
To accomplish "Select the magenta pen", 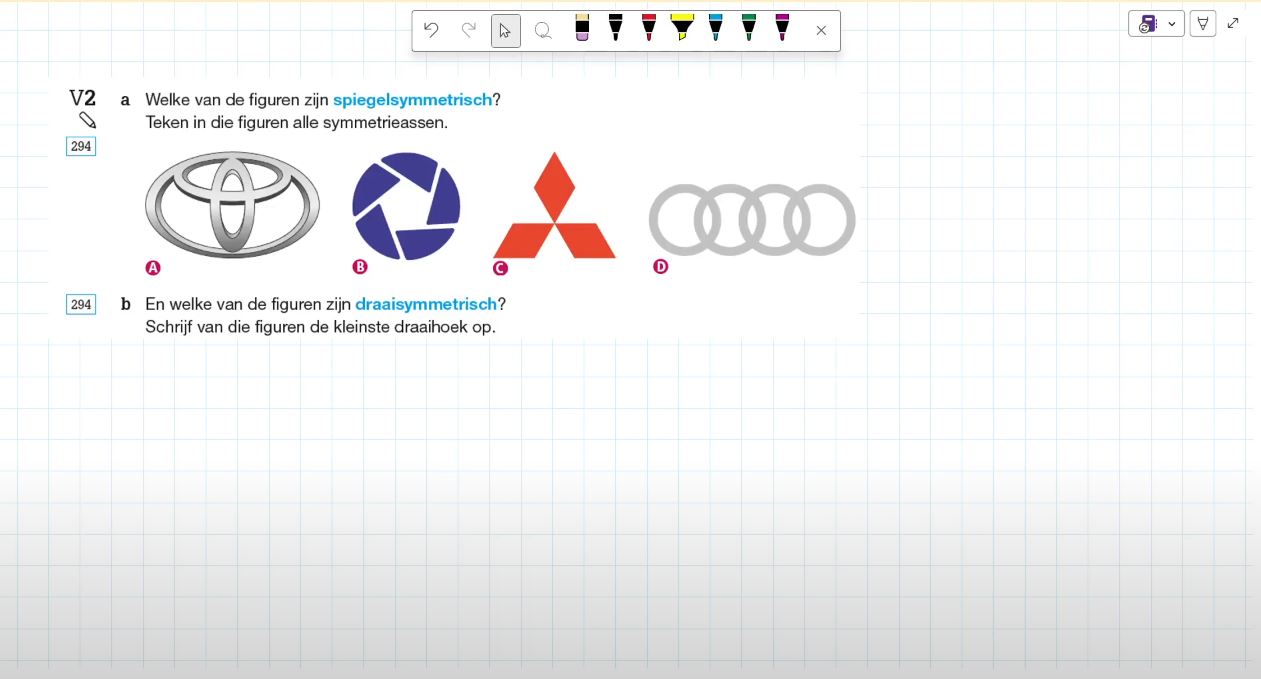I will 782,28.
